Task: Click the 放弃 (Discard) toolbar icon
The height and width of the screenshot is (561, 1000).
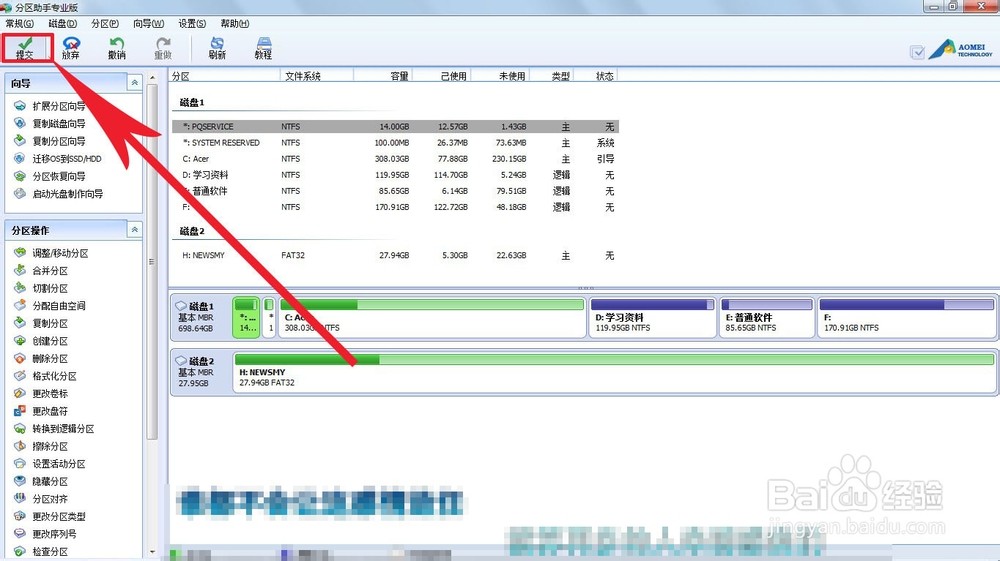Action: [x=71, y=47]
